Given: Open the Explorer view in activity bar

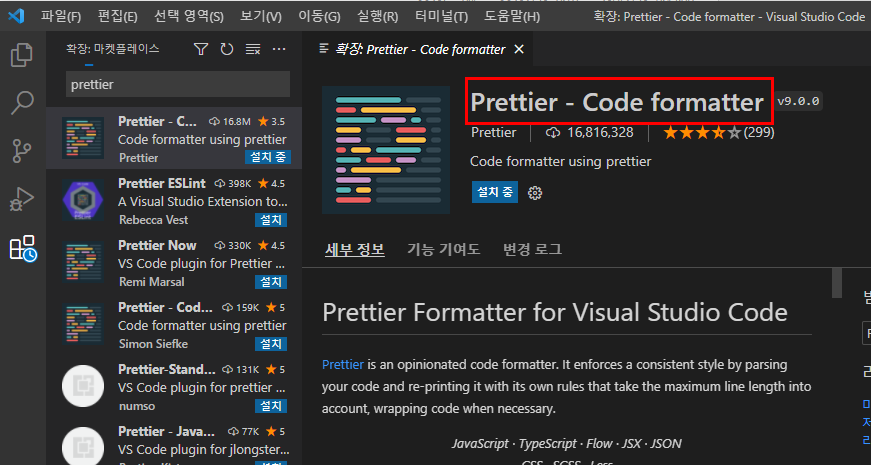Looking at the screenshot, I should click(x=22, y=54).
